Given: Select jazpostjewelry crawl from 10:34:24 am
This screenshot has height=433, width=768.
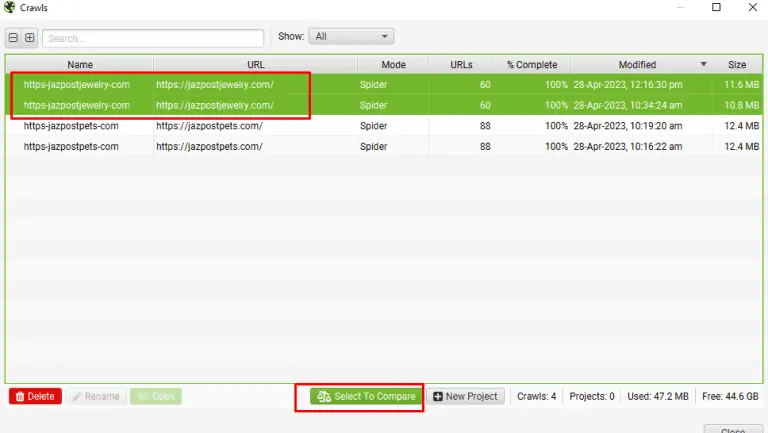Looking at the screenshot, I should point(384,105).
